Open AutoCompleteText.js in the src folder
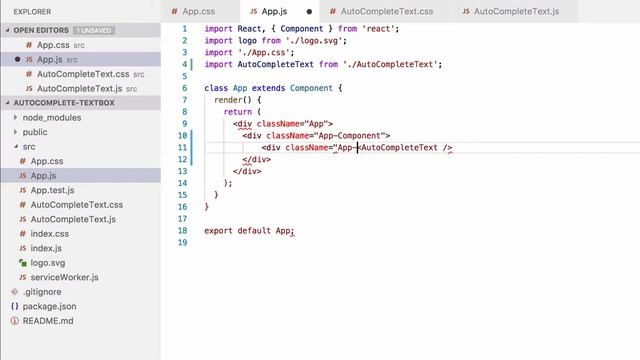The image size is (640, 360). (x=81, y=219)
